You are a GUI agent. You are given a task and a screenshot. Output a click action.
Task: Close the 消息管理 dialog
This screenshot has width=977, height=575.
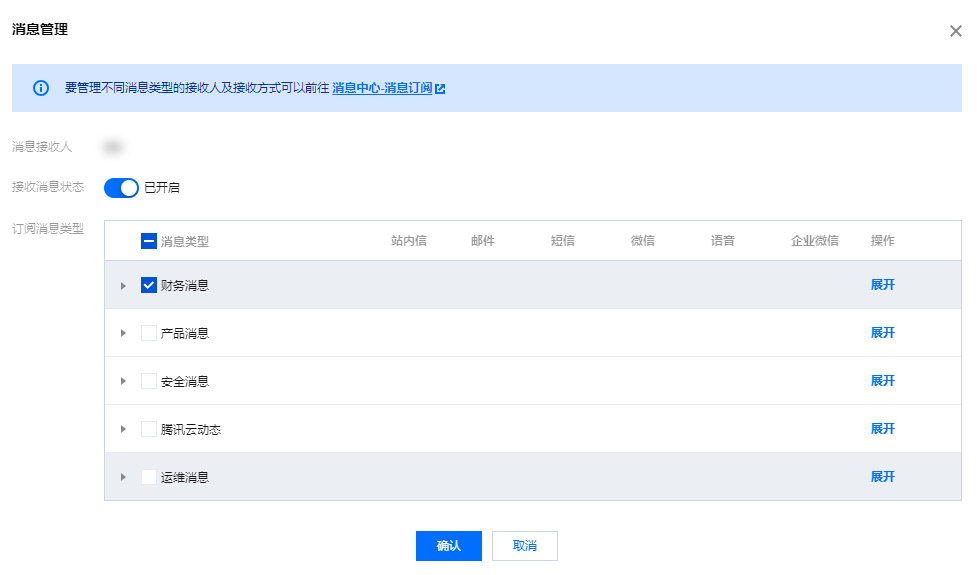(x=955, y=31)
